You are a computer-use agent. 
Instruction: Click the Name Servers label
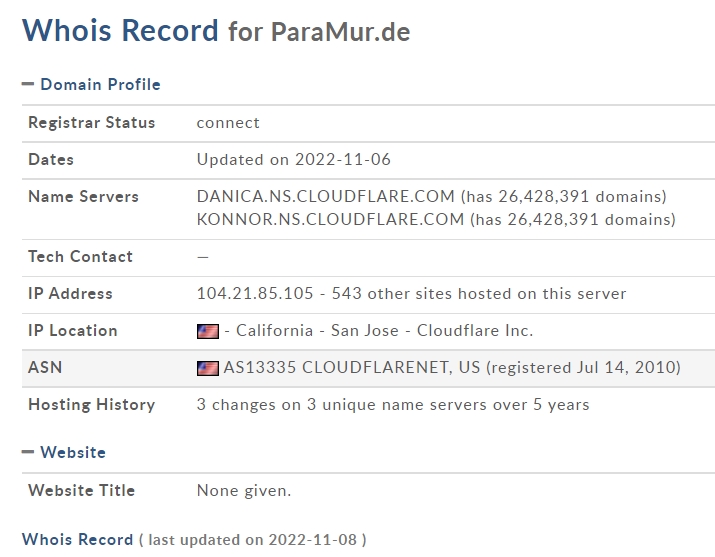83,196
